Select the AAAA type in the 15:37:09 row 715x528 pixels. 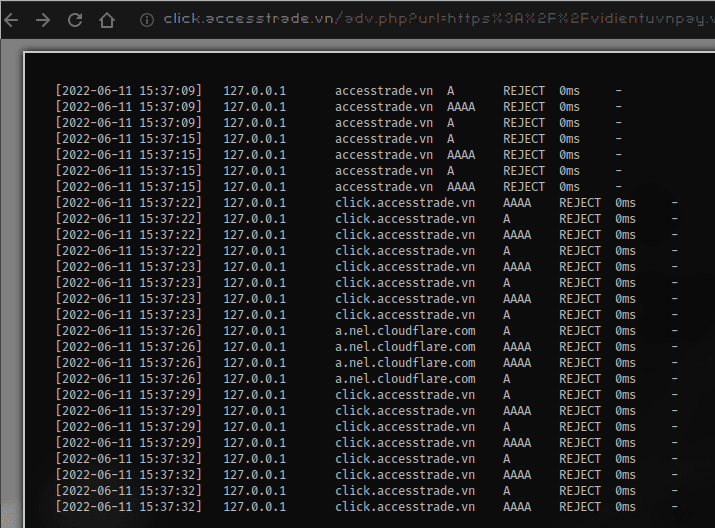click(461, 107)
